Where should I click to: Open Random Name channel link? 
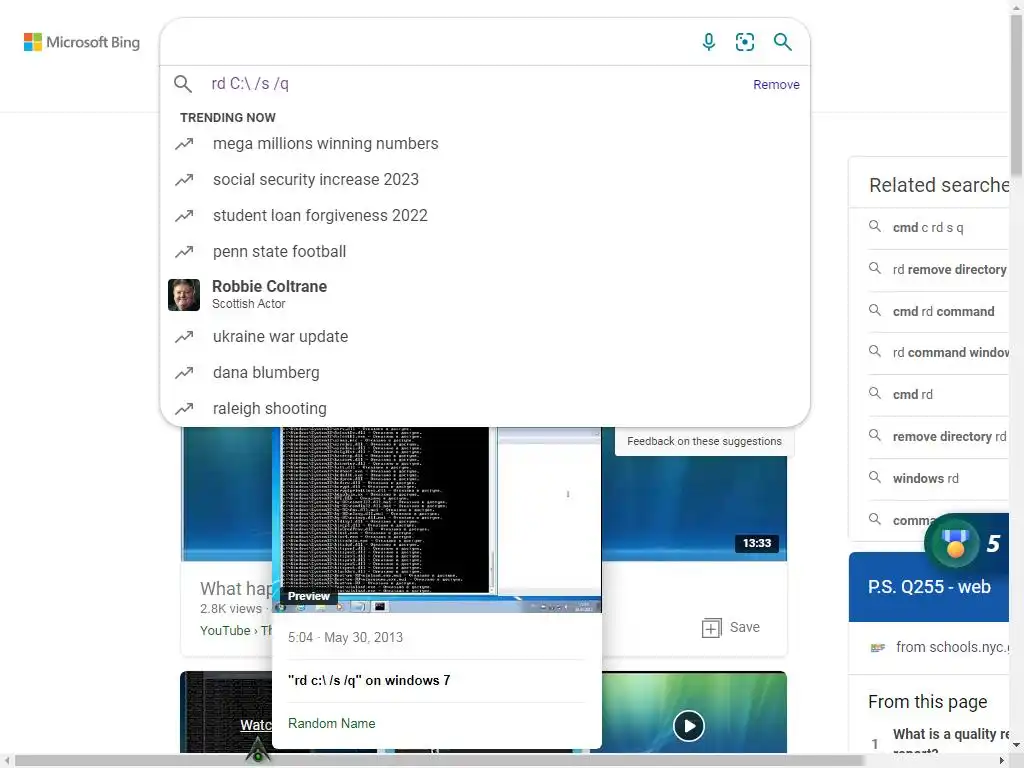(332, 724)
